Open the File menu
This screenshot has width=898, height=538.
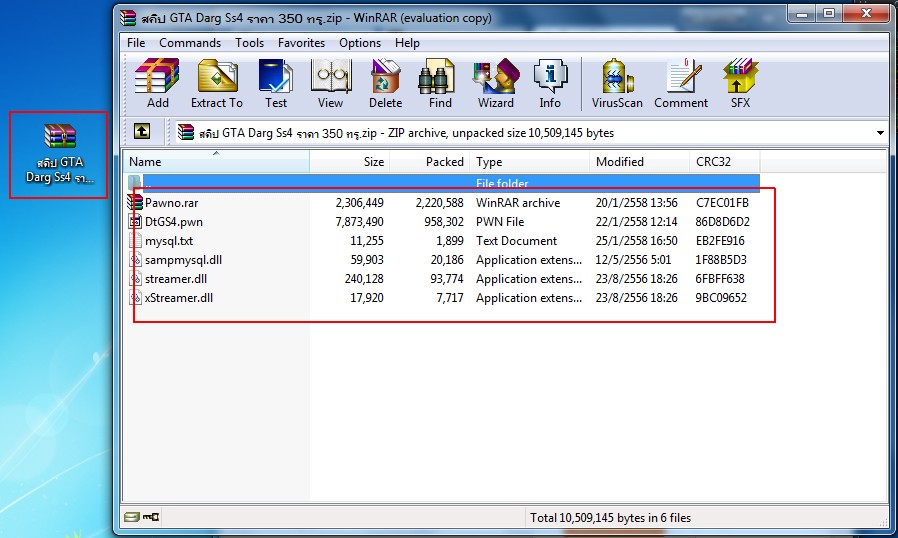[x=136, y=43]
